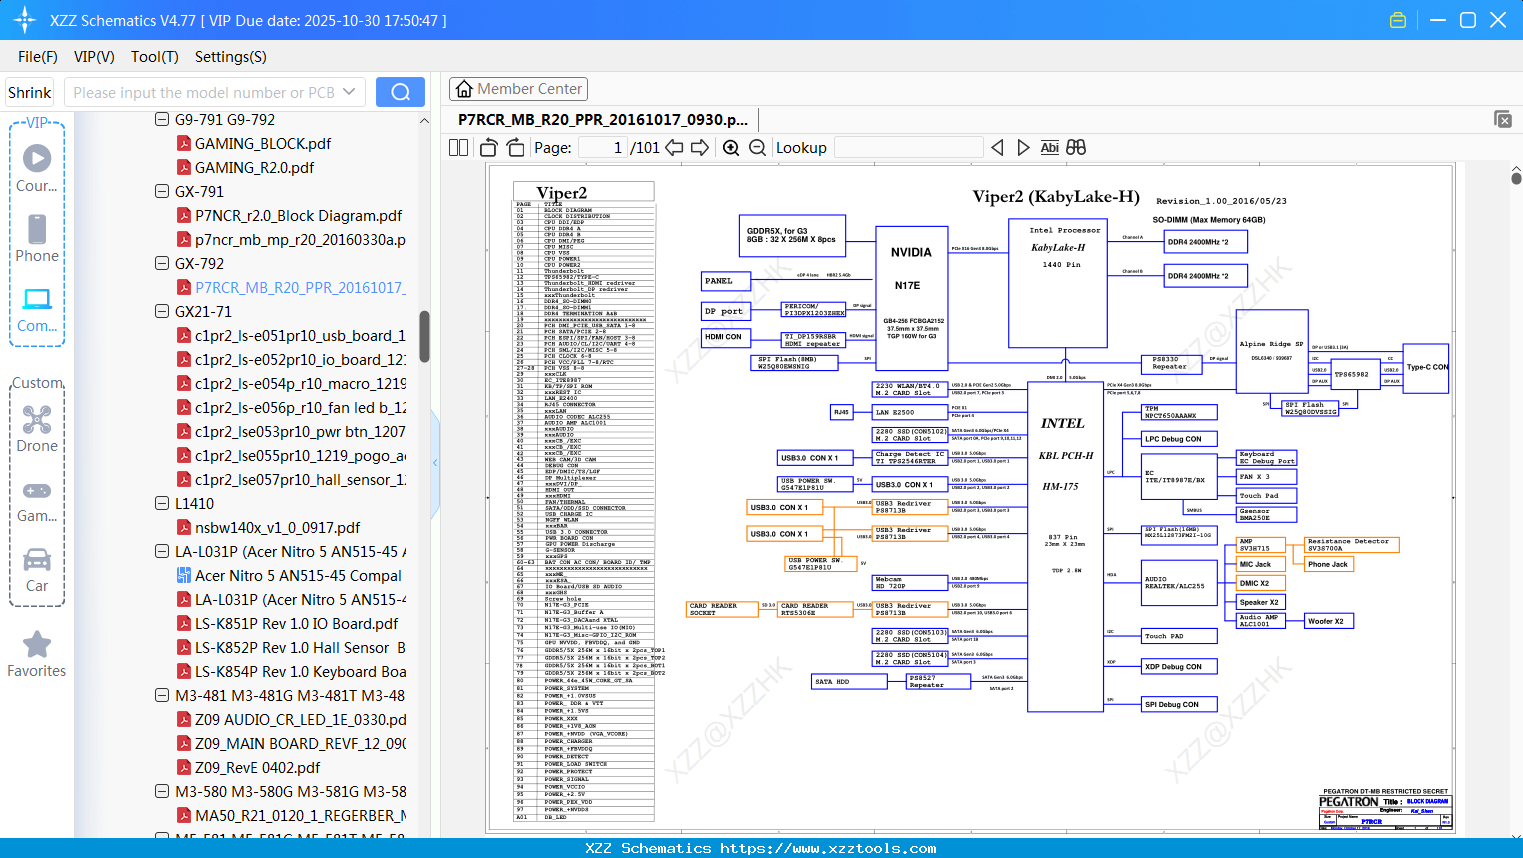Click the Page number input box
Viewport: 1523px width, 858px height.
click(x=602, y=148)
